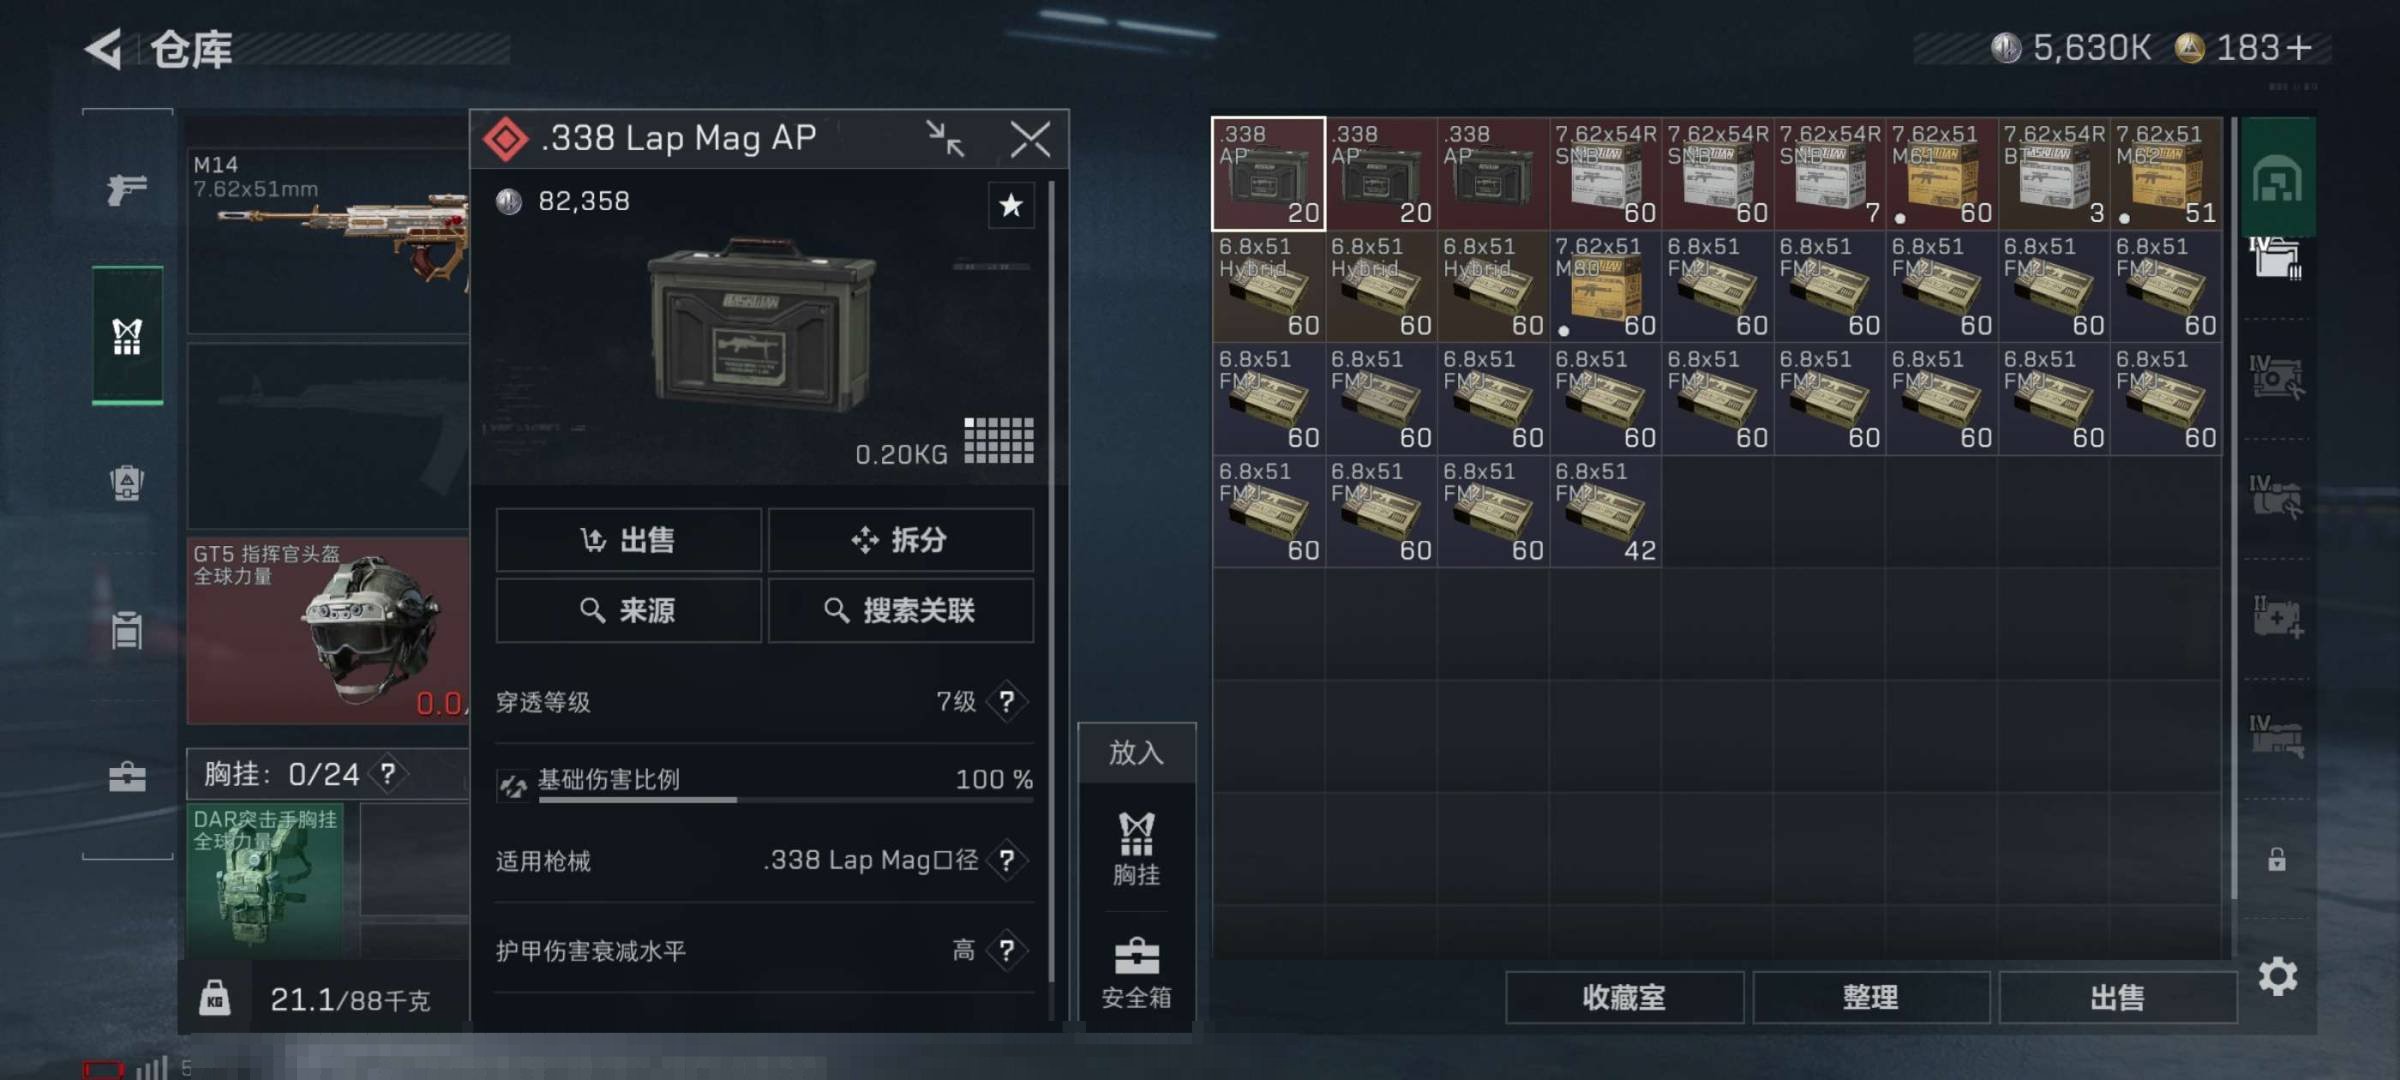Viewport: 2400px width, 1080px height.
Task: Open the settings gear icon
Action: point(2277,976)
